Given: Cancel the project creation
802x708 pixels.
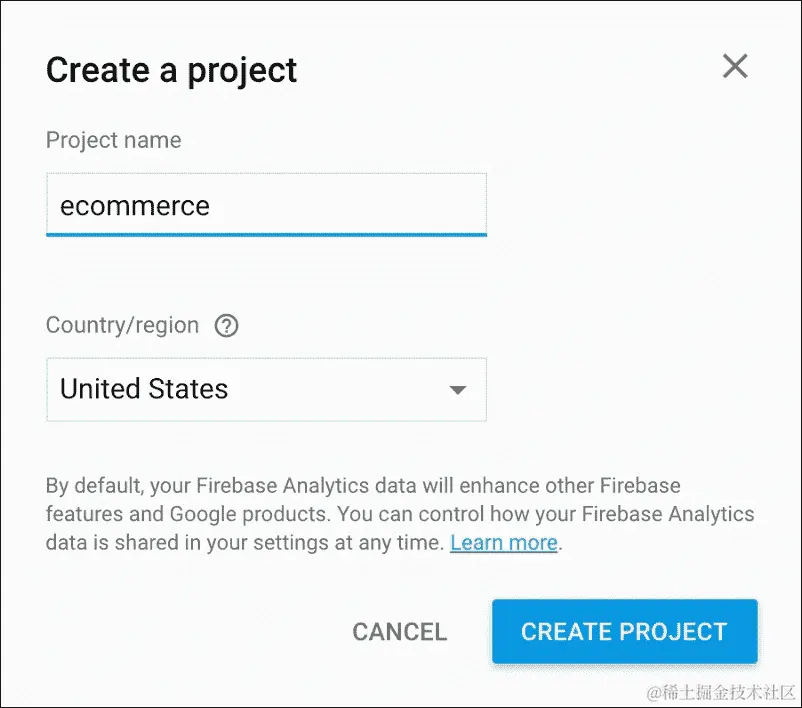Looking at the screenshot, I should [x=399, y=631].
